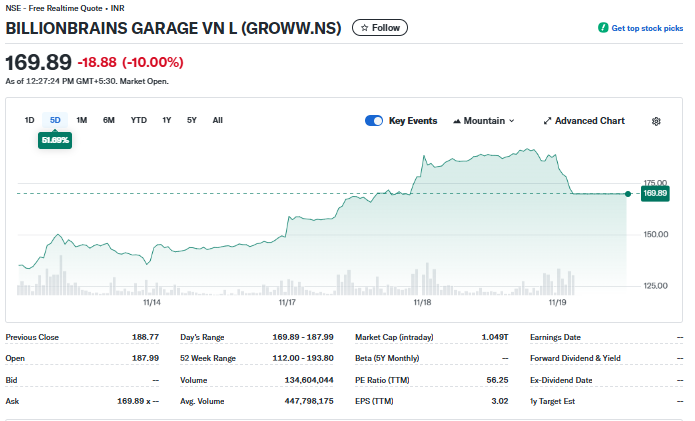Click the 11/14 date axis label
Screen dimensions: 695x421
152,302
